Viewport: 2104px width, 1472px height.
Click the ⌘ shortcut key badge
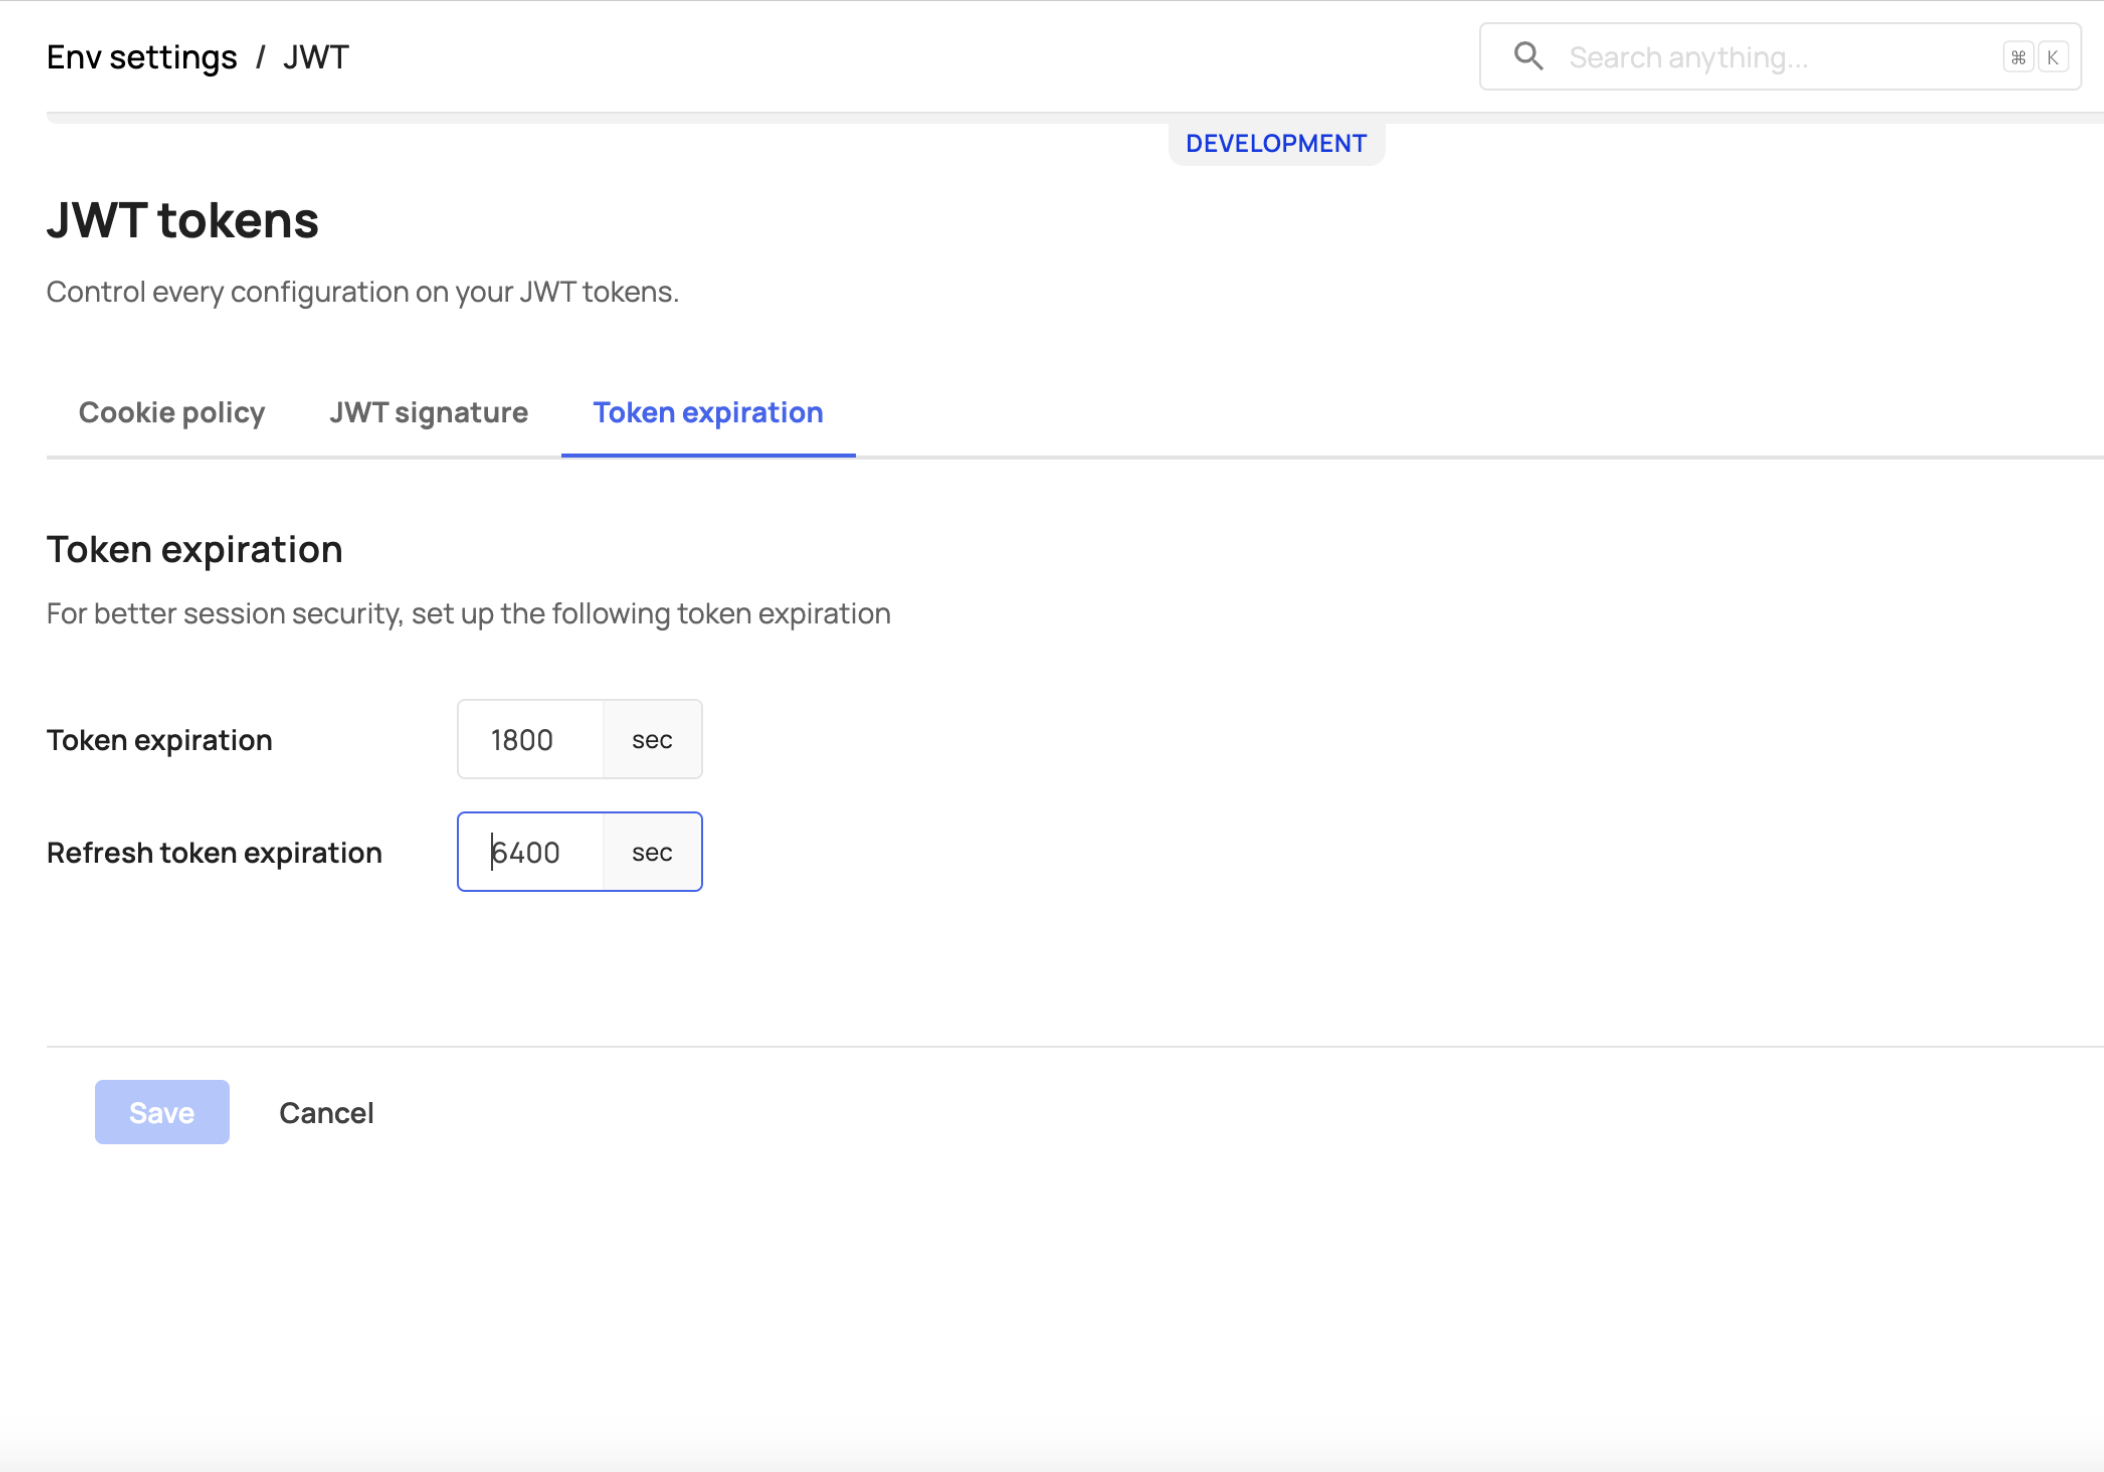coord(2018,57)
